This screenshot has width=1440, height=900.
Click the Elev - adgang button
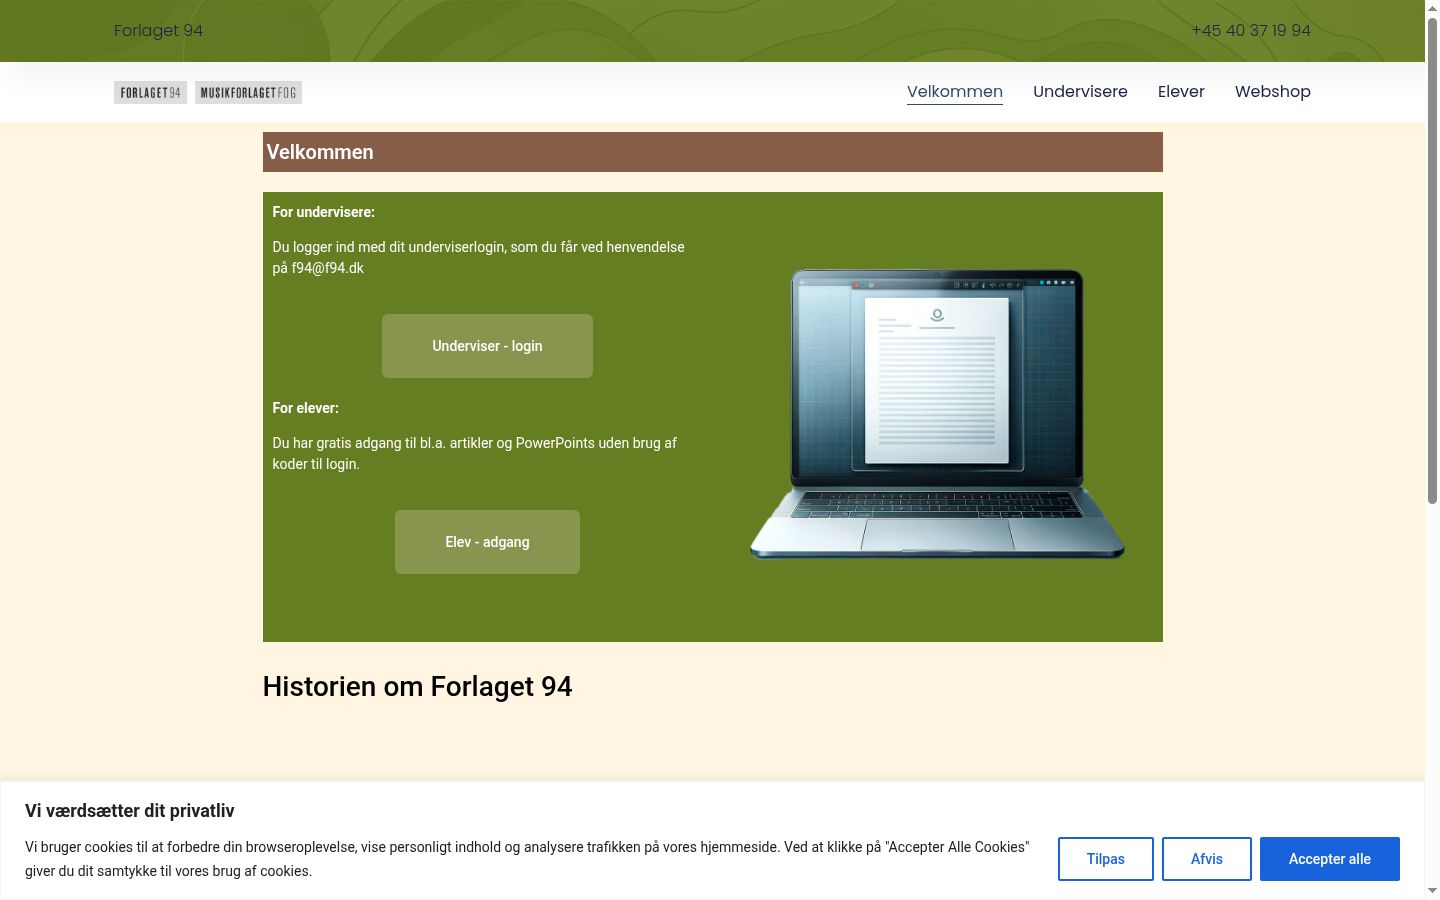tap(487, 542)
